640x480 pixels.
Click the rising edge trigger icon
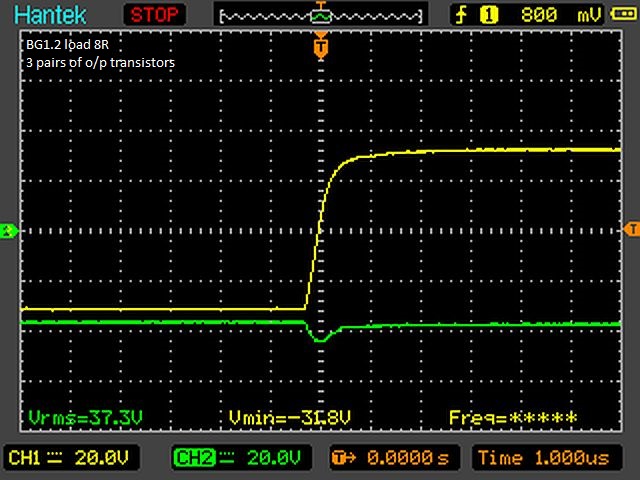pyautogui.click(x=461, y=15)
